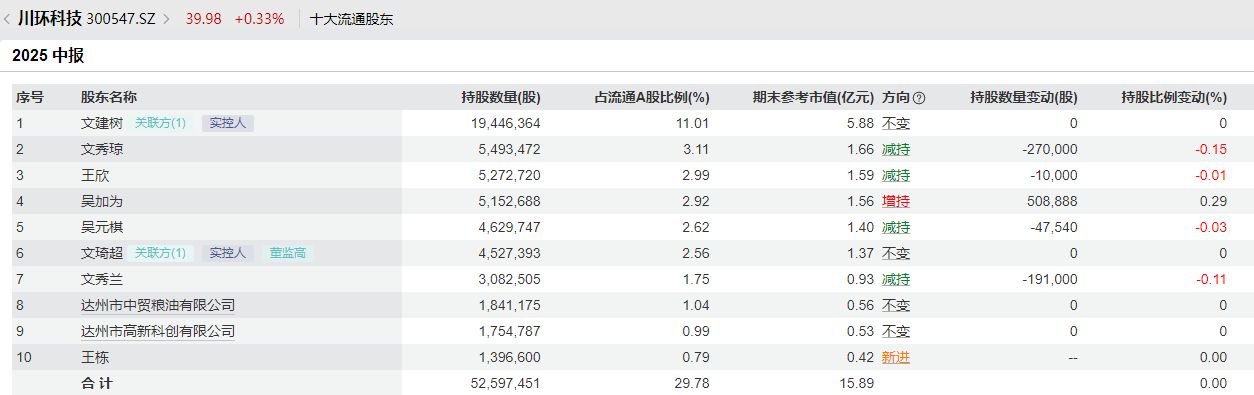Image resolution: width=1254 pixels, height=395 pixels.
Task: Open 不变 direction link for 文建树
Action: 896,124
